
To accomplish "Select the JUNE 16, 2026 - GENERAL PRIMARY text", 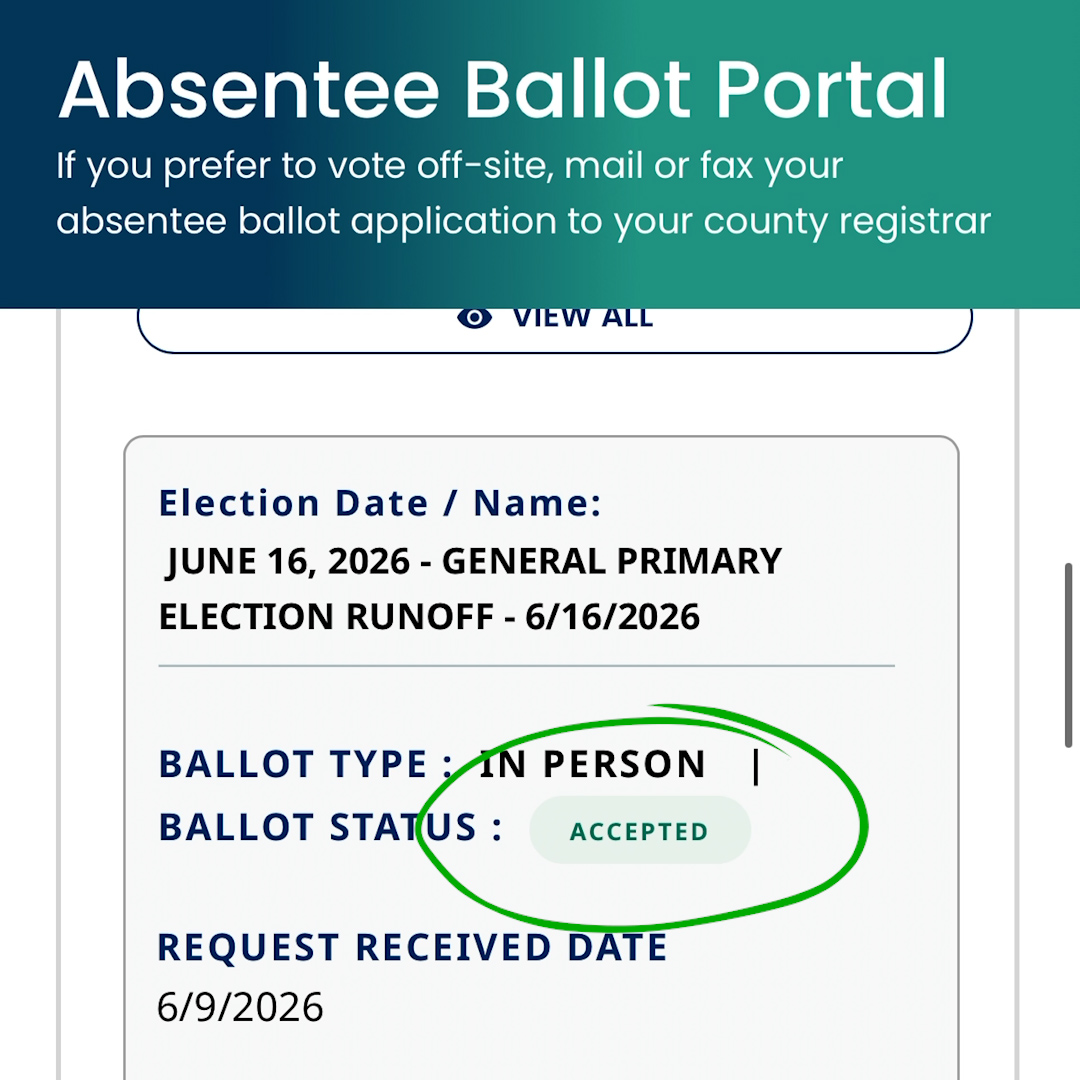I will coord(473,561).
